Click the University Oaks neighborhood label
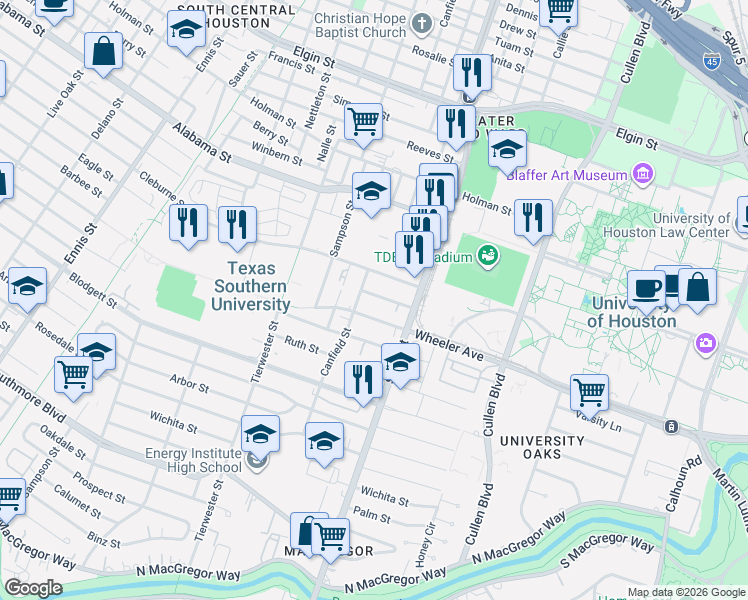The image size is (748, 600). tap(542, 447)
